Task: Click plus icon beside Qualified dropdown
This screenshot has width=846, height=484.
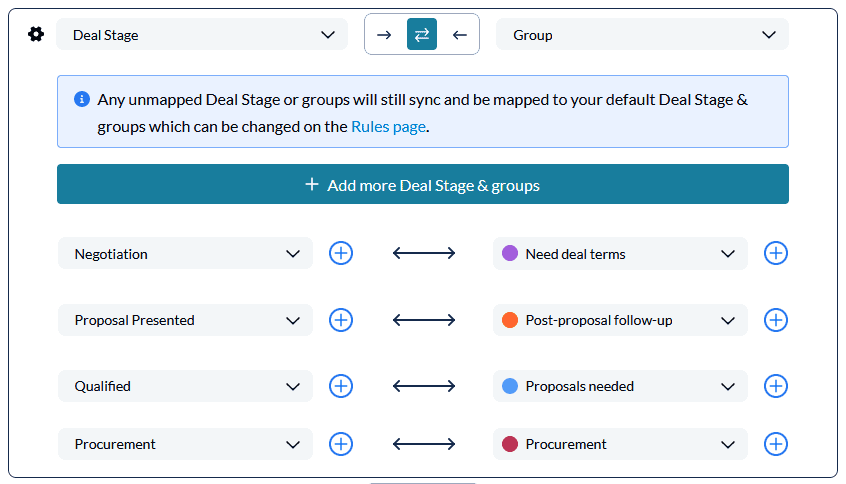Action: tap(341, 386)
